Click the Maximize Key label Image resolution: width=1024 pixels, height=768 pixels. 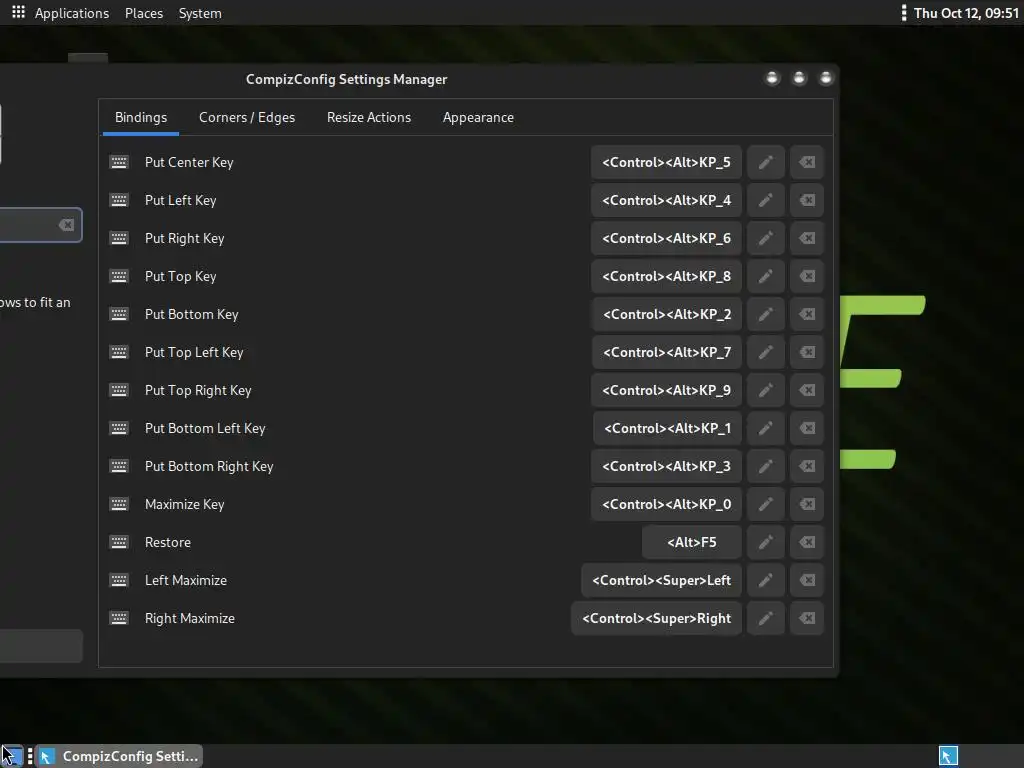pyautogui.click(x=185, y=504)
